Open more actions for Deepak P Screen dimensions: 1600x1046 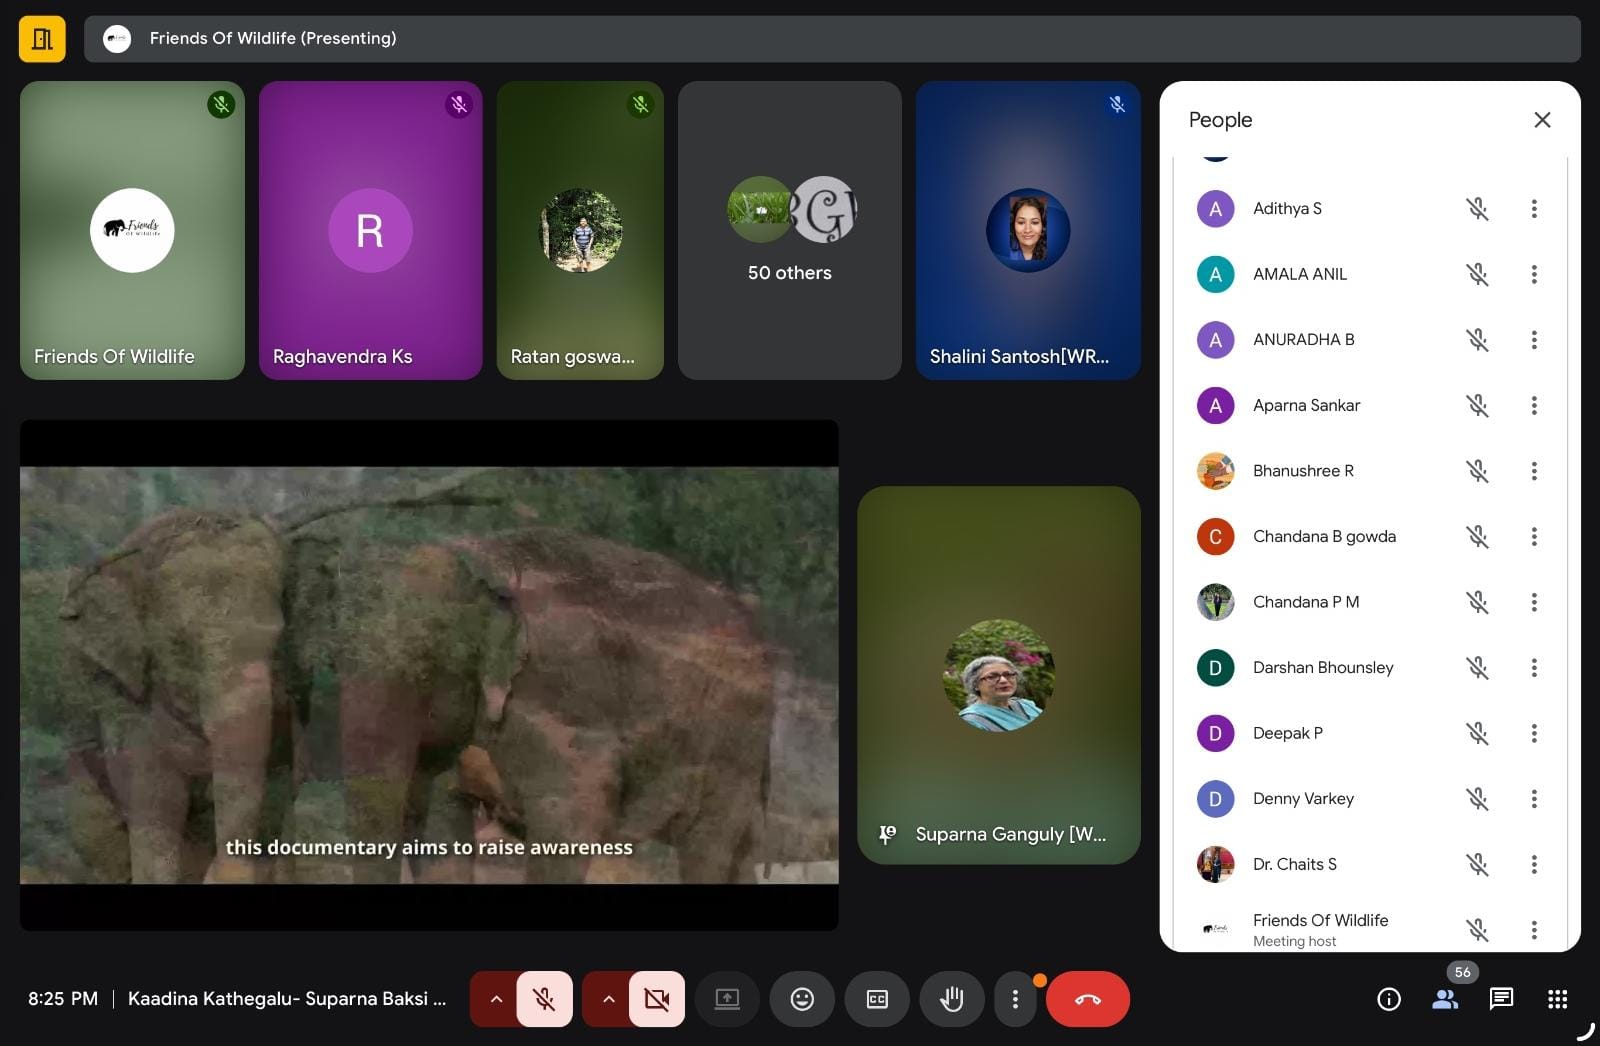tap(1534, 733)
